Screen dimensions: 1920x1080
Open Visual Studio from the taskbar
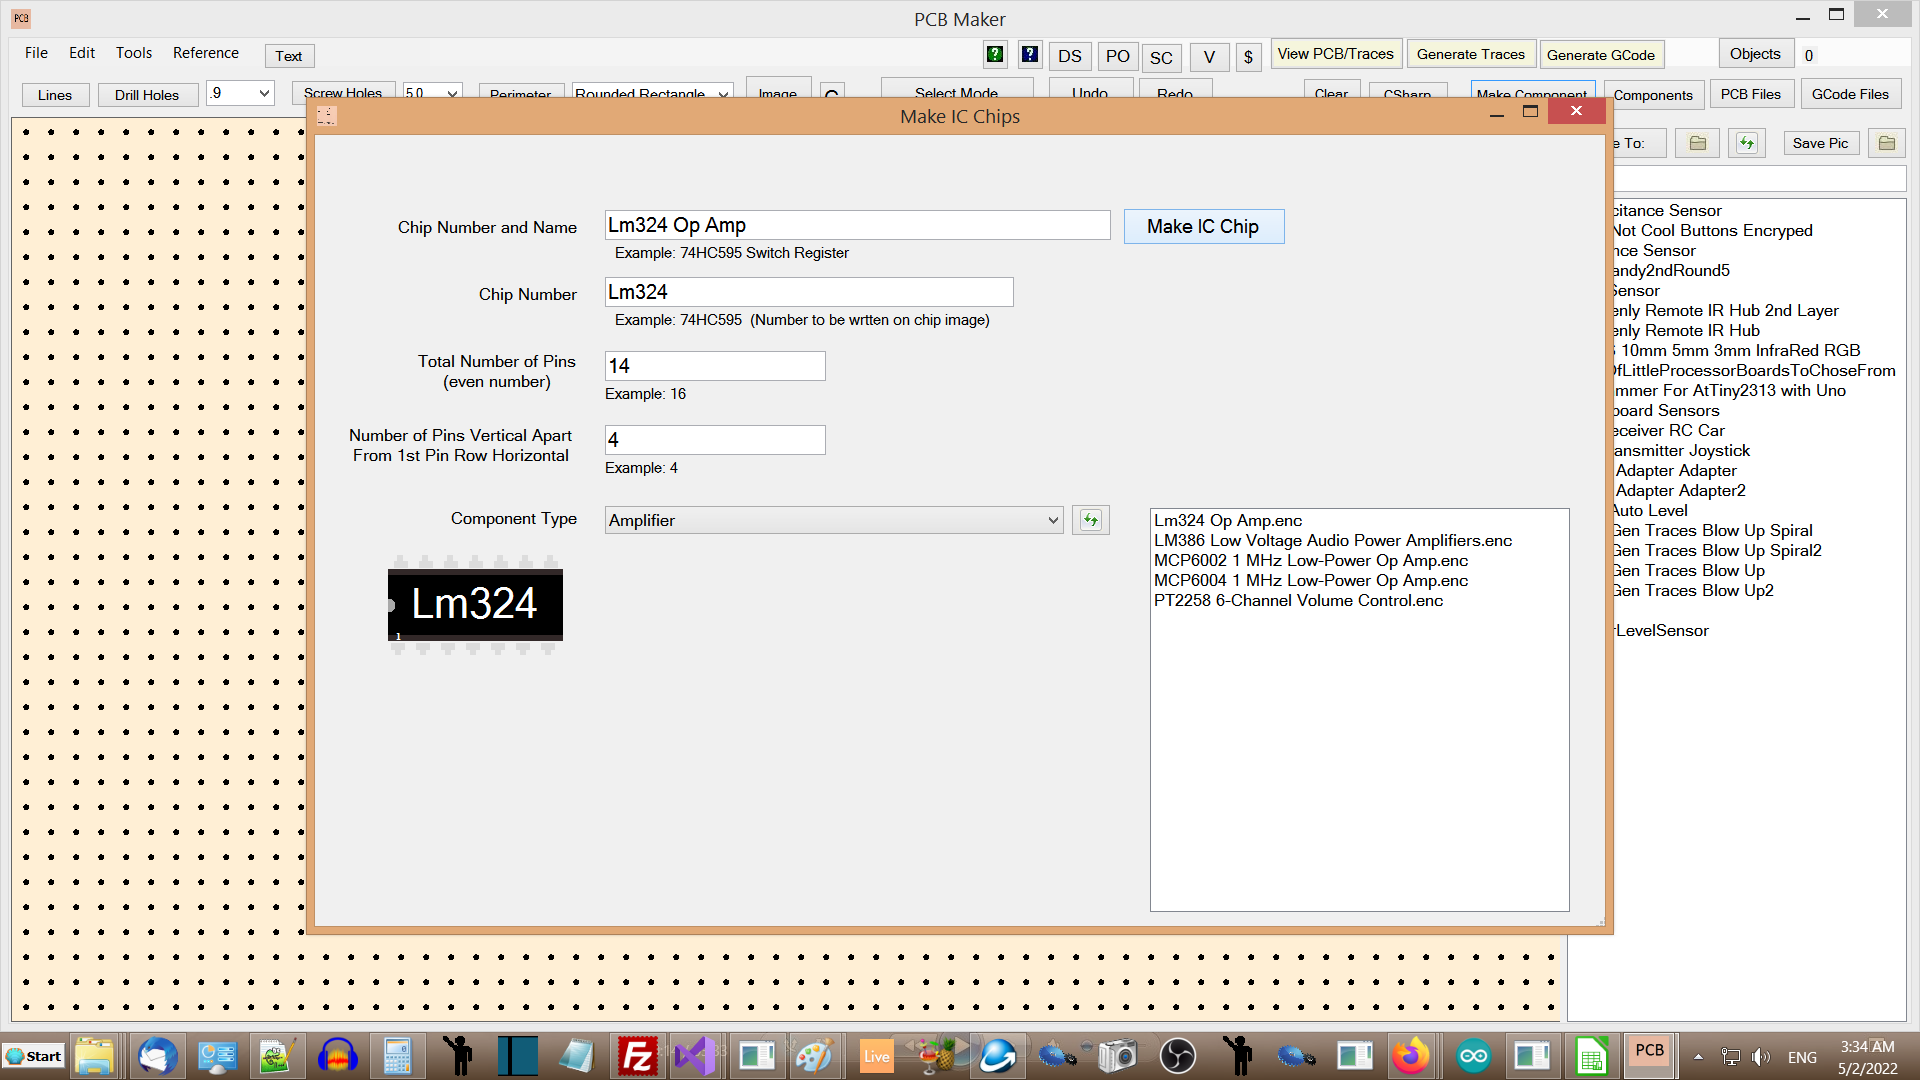click(x=695, y=1056)
